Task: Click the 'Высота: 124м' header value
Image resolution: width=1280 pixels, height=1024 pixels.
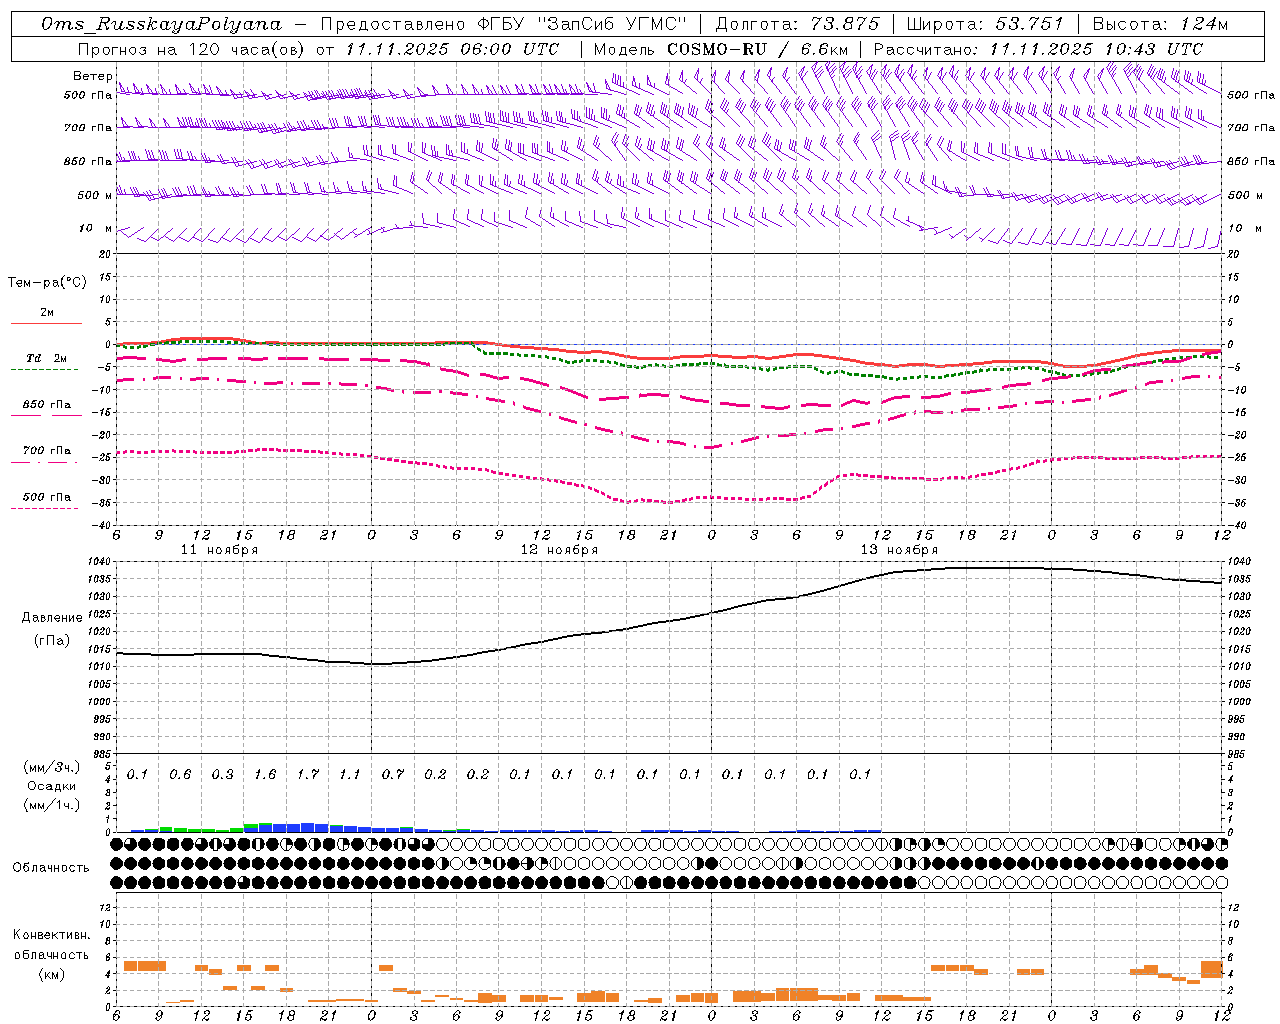Action: coord(1160,24)
